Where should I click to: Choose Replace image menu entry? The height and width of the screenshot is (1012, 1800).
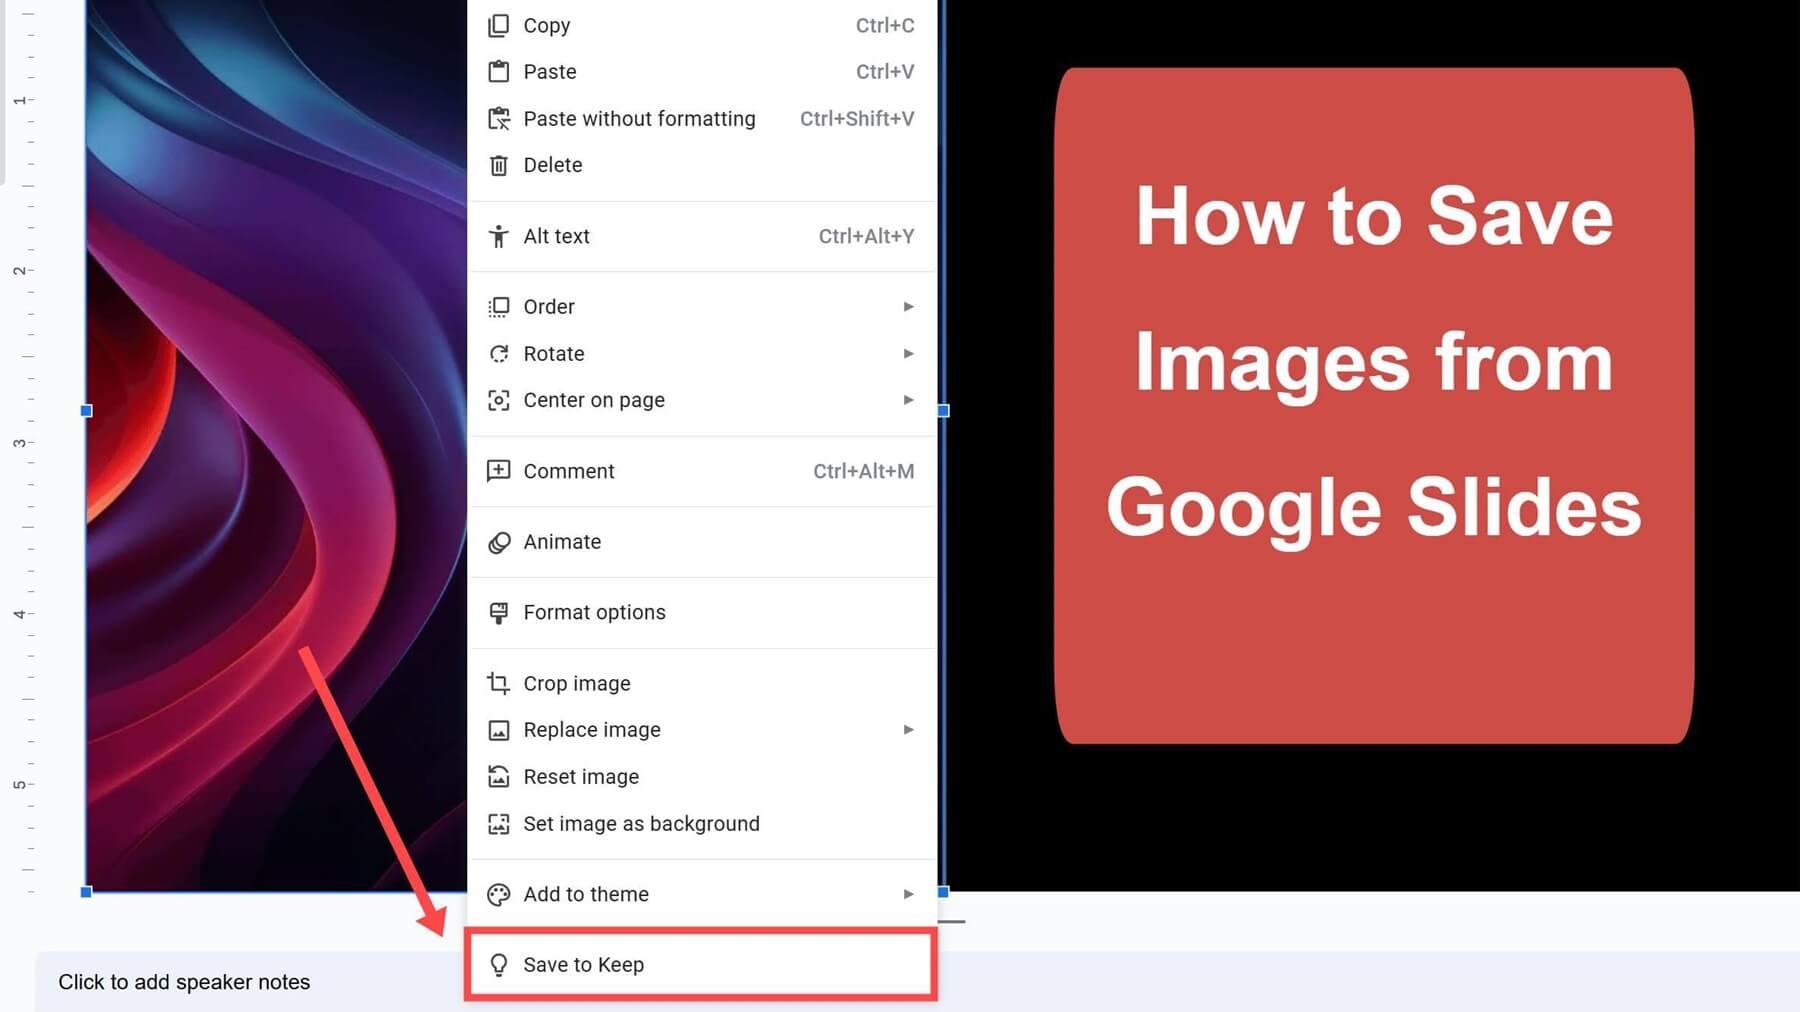(702, 730)
